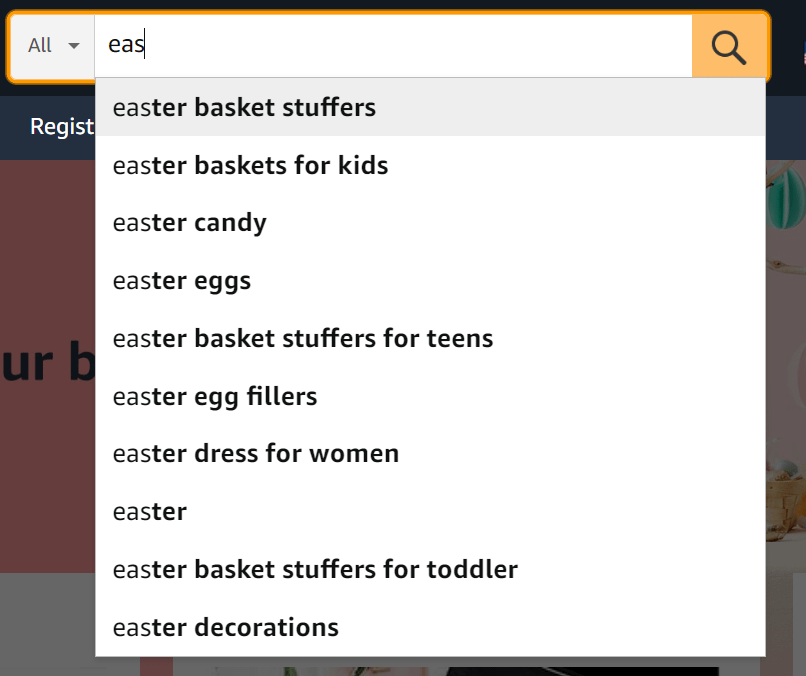806x676 pixels.
Task: Pick "easter eggs" from the suggestion list
Action: [x=181, y=280]
